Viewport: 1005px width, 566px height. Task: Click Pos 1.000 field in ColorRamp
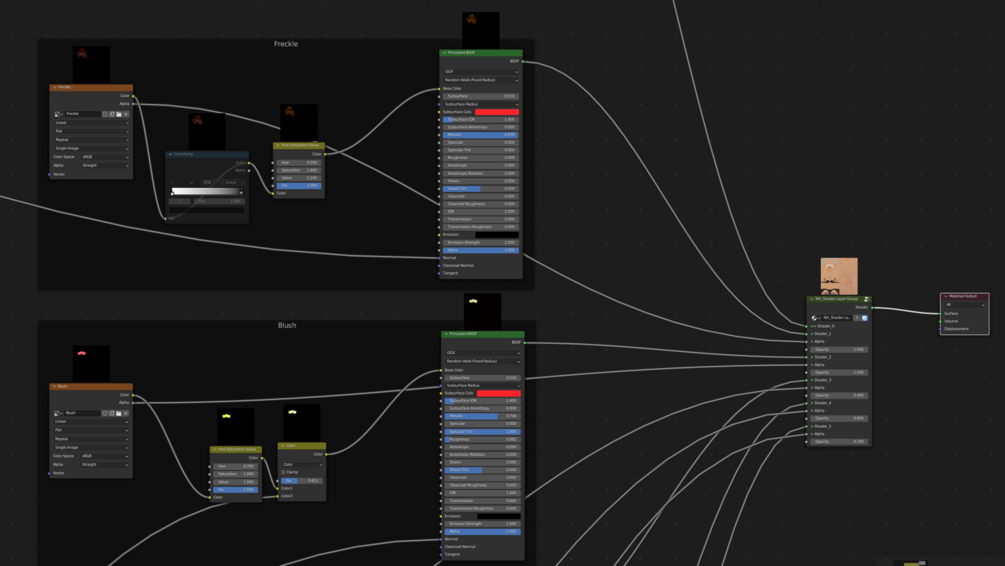(x=219, y=201)
